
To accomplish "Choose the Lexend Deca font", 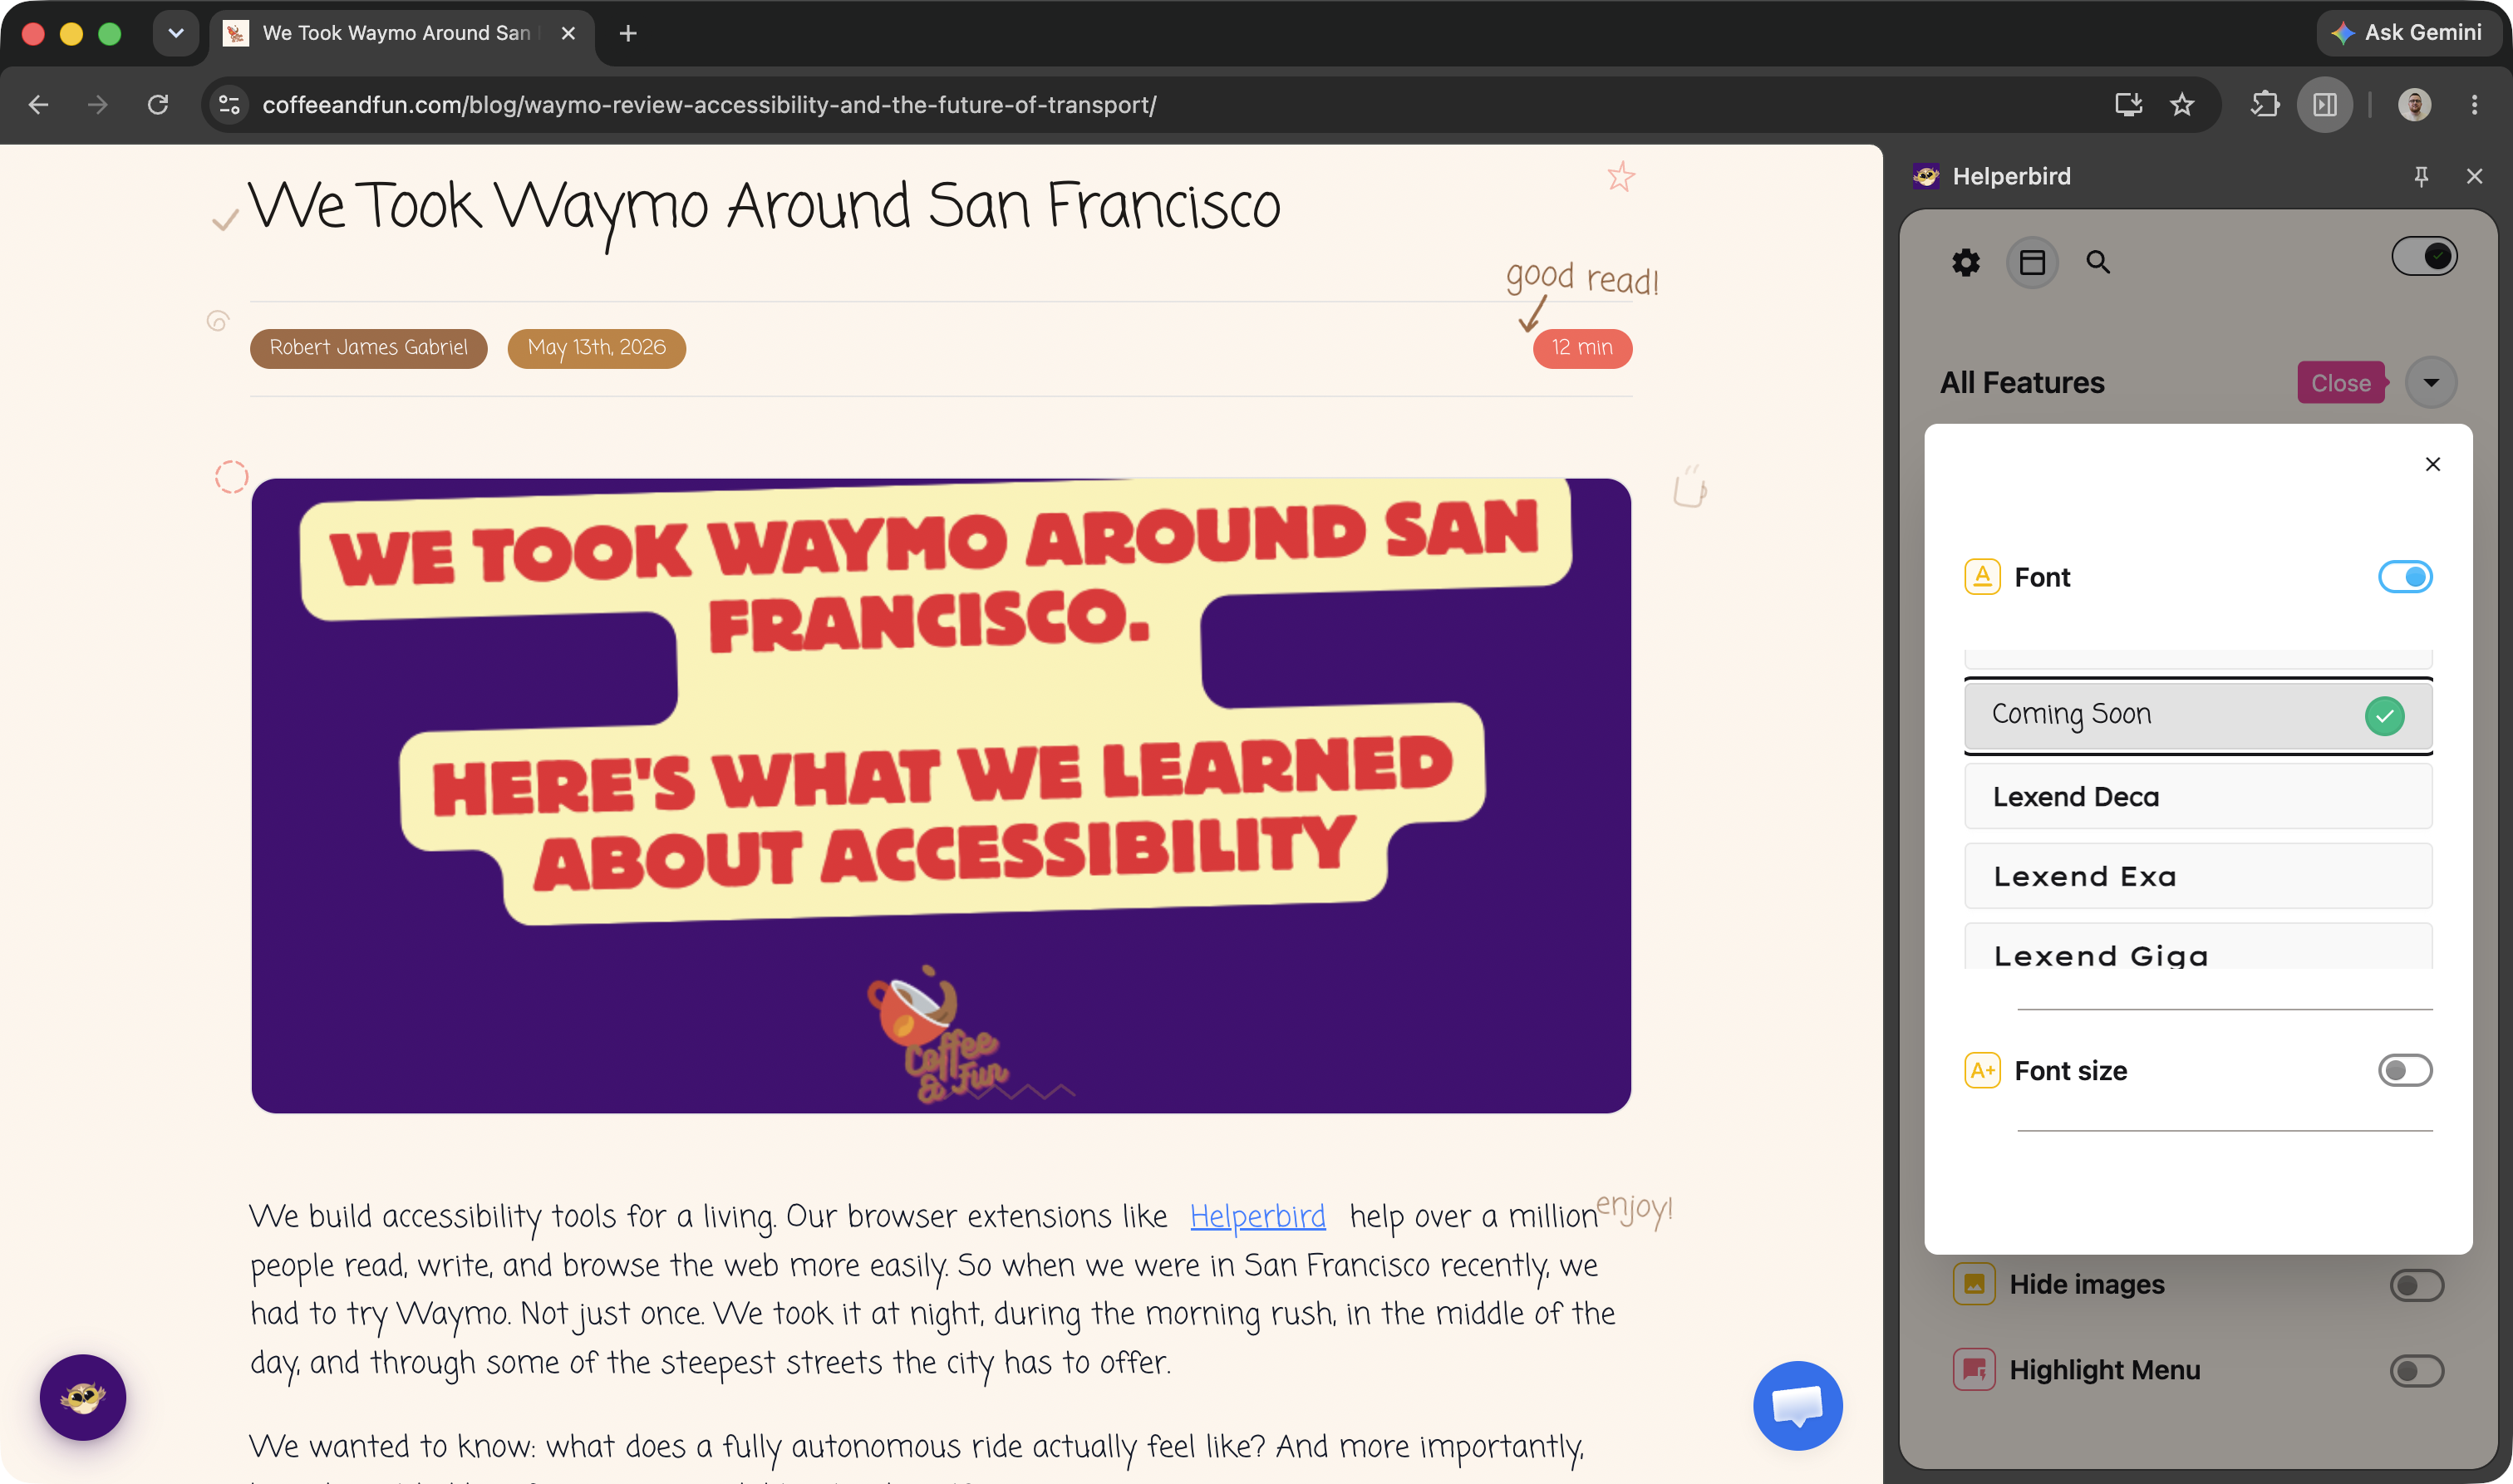I will coord(2198,796).
